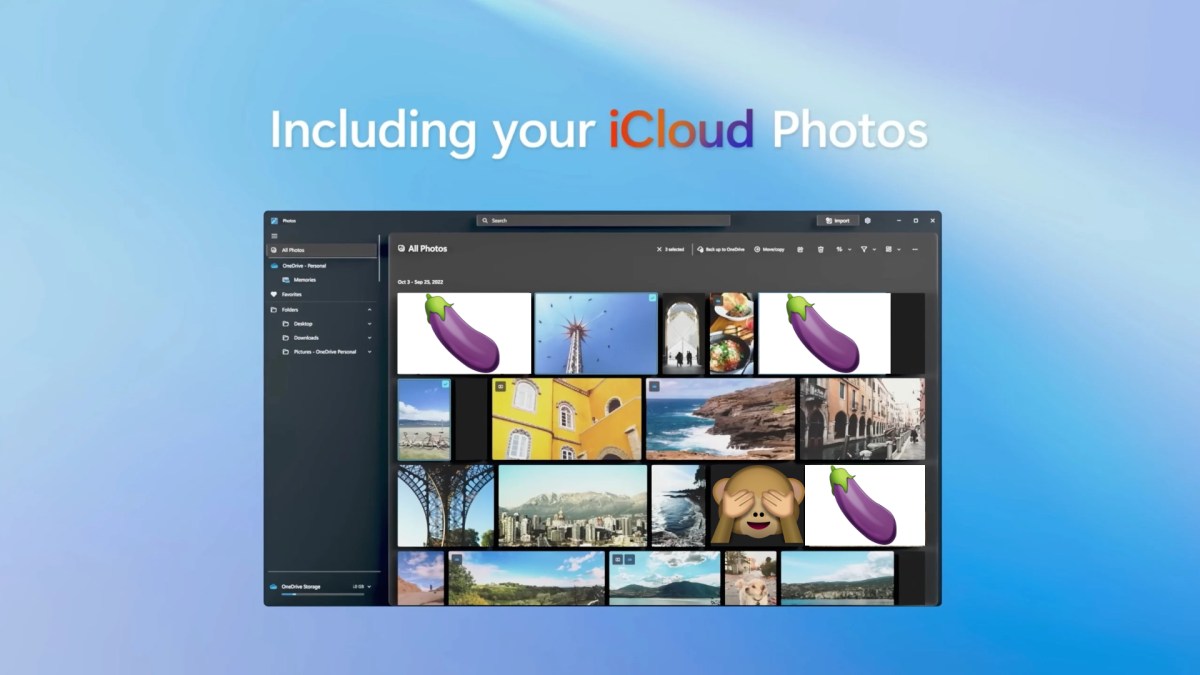Viewport: 1200px width, 675px height.
Task: Click the delete trash can icon
Action: click(820, 249)
